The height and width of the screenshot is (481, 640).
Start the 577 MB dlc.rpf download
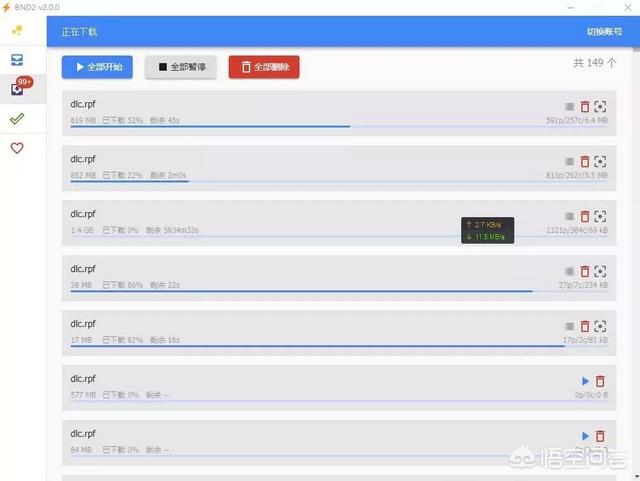coord(585,381)
